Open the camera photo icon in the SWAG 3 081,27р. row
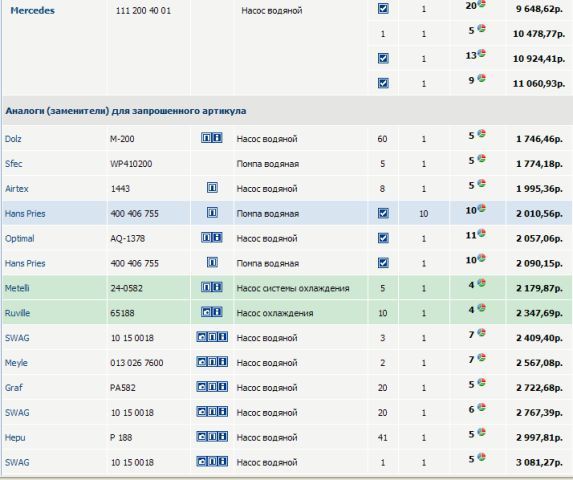The width and height of the screenshot is (573, 480). tap(201, 461)
